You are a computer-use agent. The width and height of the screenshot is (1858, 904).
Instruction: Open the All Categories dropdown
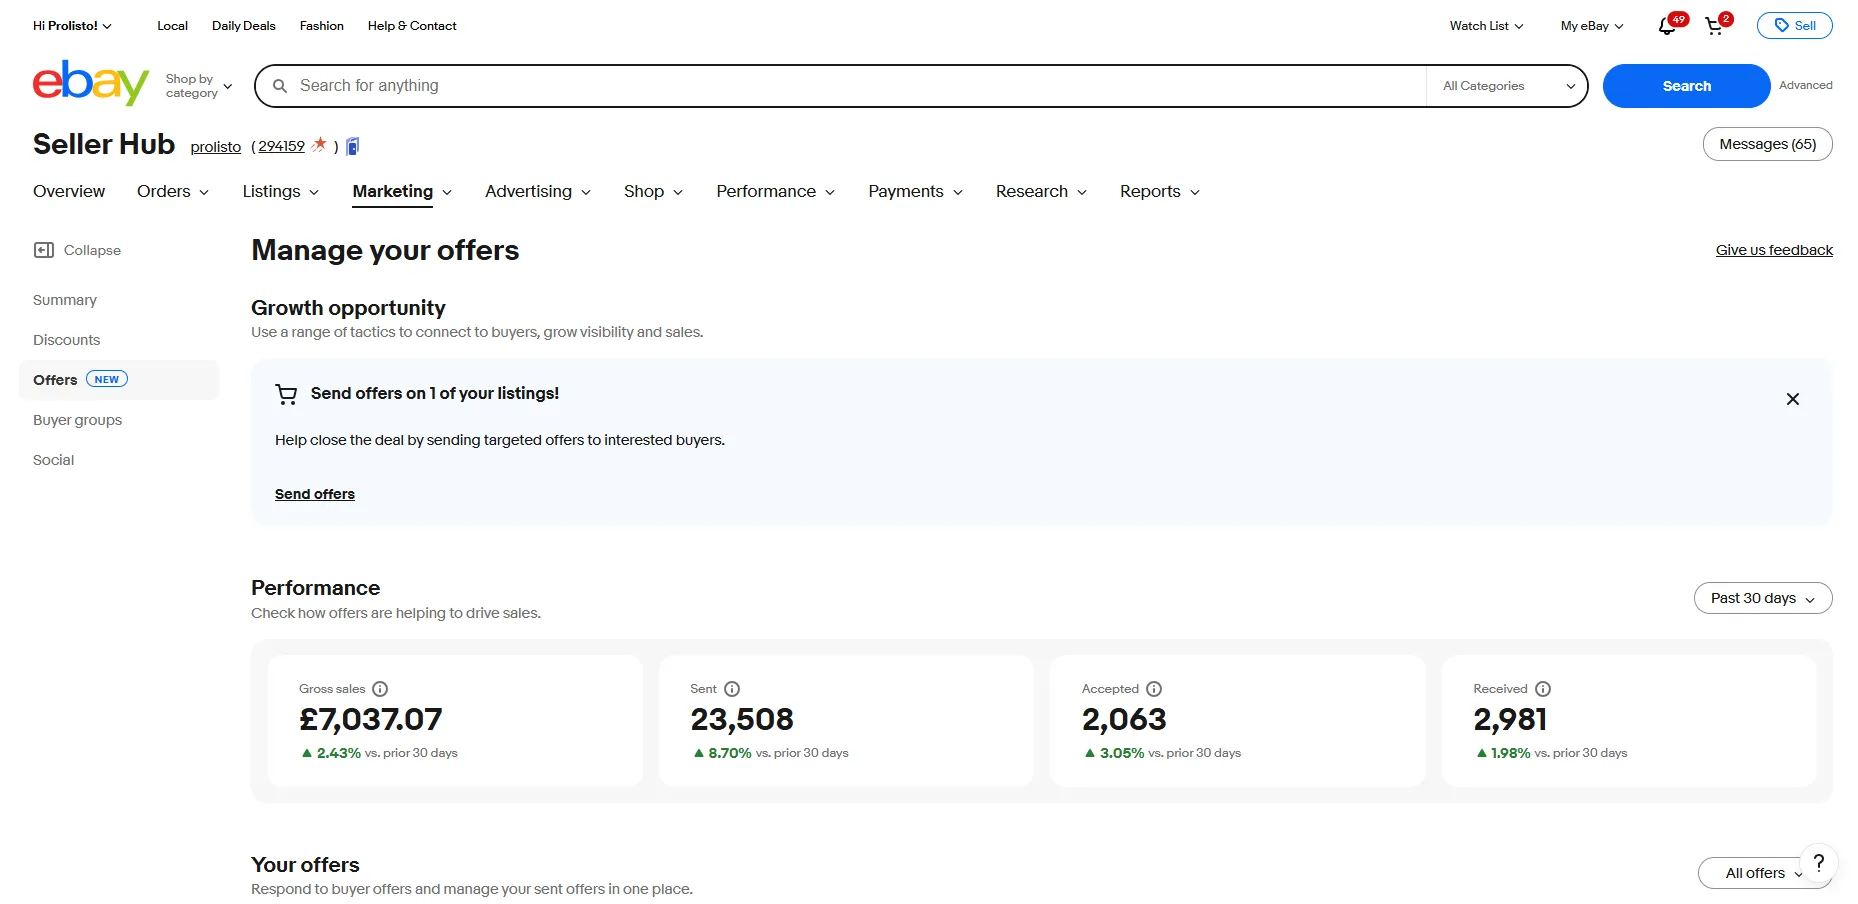click(1507, 86)
